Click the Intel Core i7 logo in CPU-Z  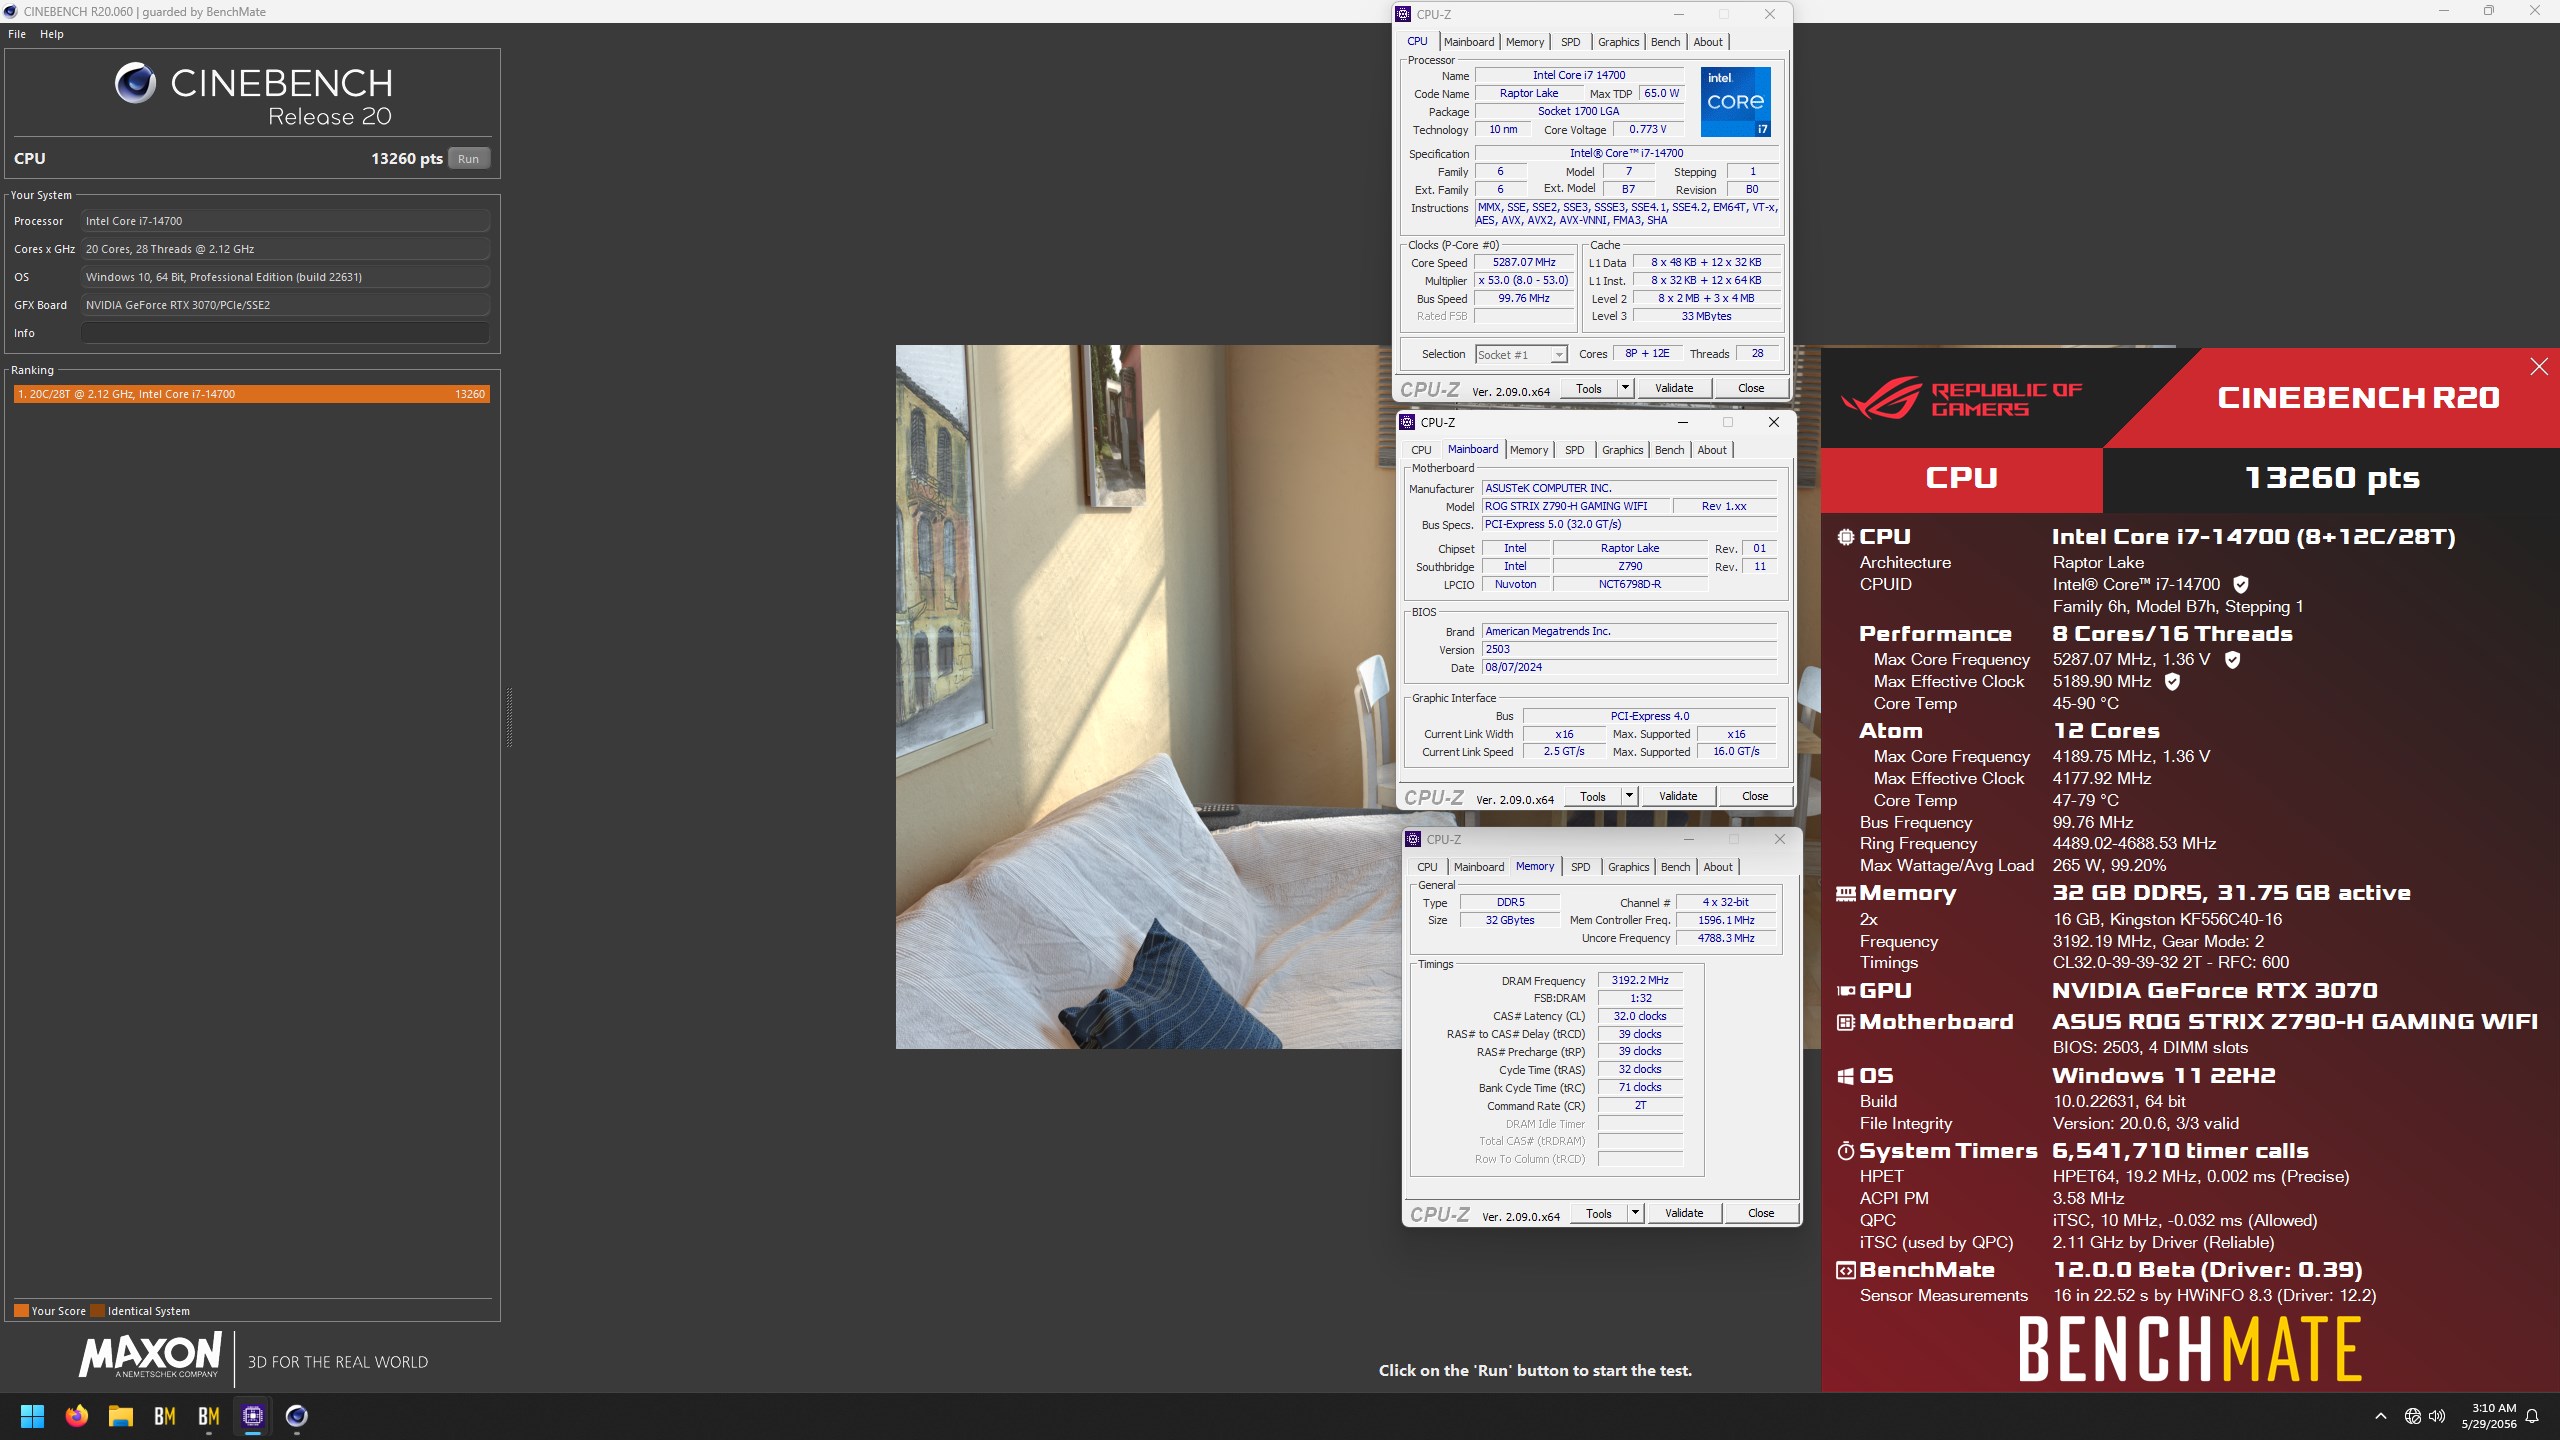pos(1736,102)
